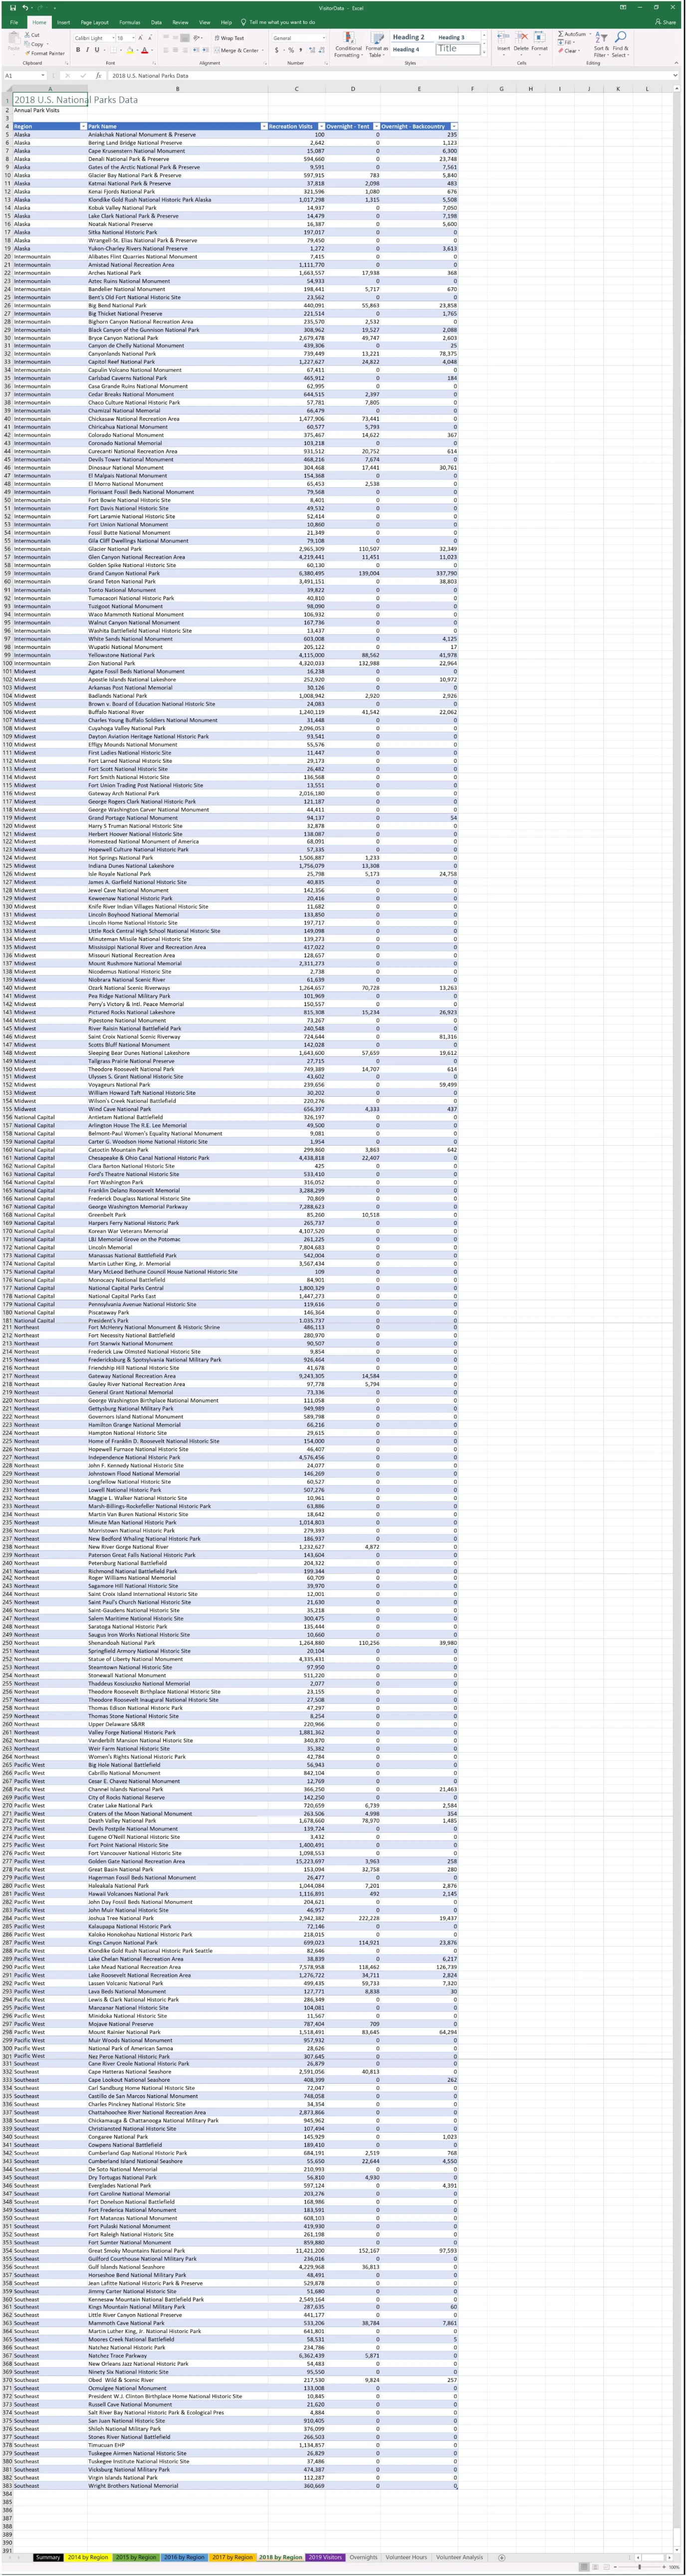
Task: Toggle Wrap Text on
Action: pyautogui.click(x=230, y=38)
